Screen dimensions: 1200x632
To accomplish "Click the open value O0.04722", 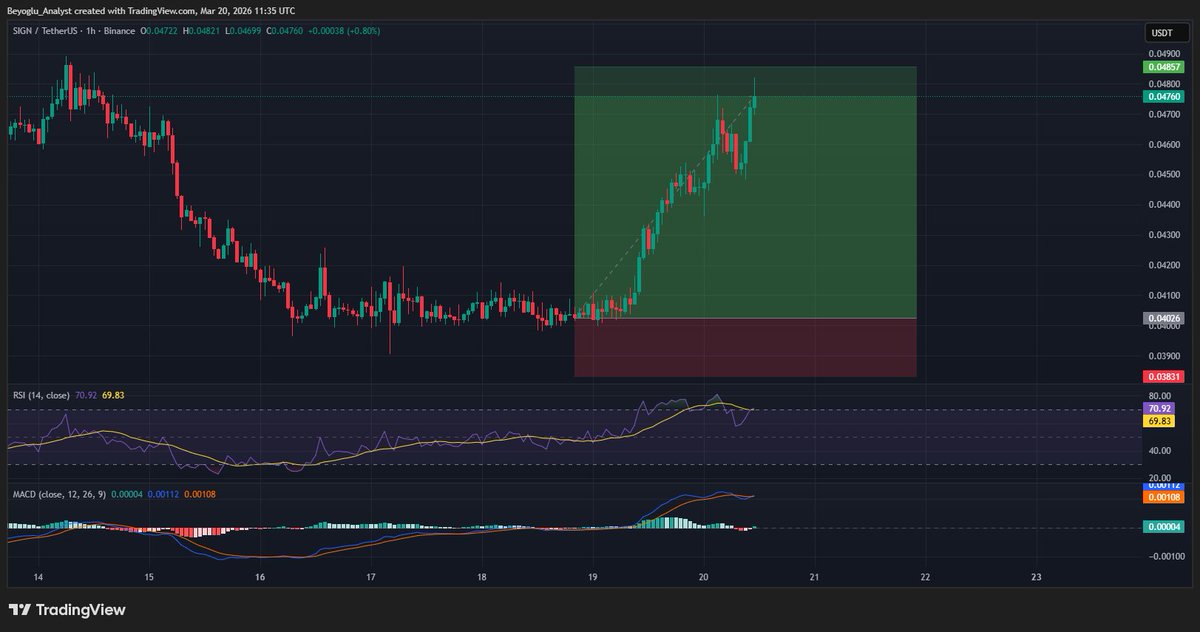I will (x=160, y=31).
